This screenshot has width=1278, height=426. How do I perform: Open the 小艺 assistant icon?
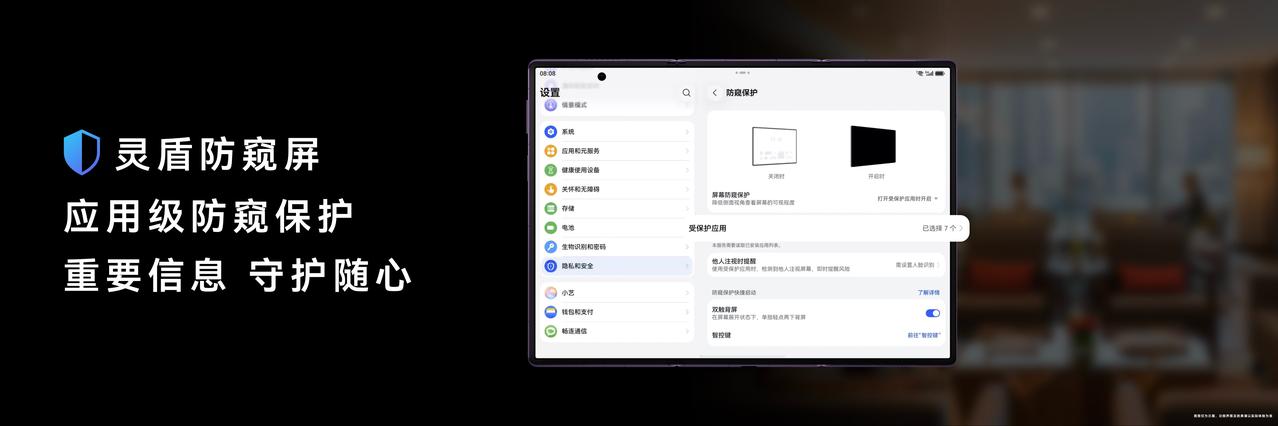point(550,293)
